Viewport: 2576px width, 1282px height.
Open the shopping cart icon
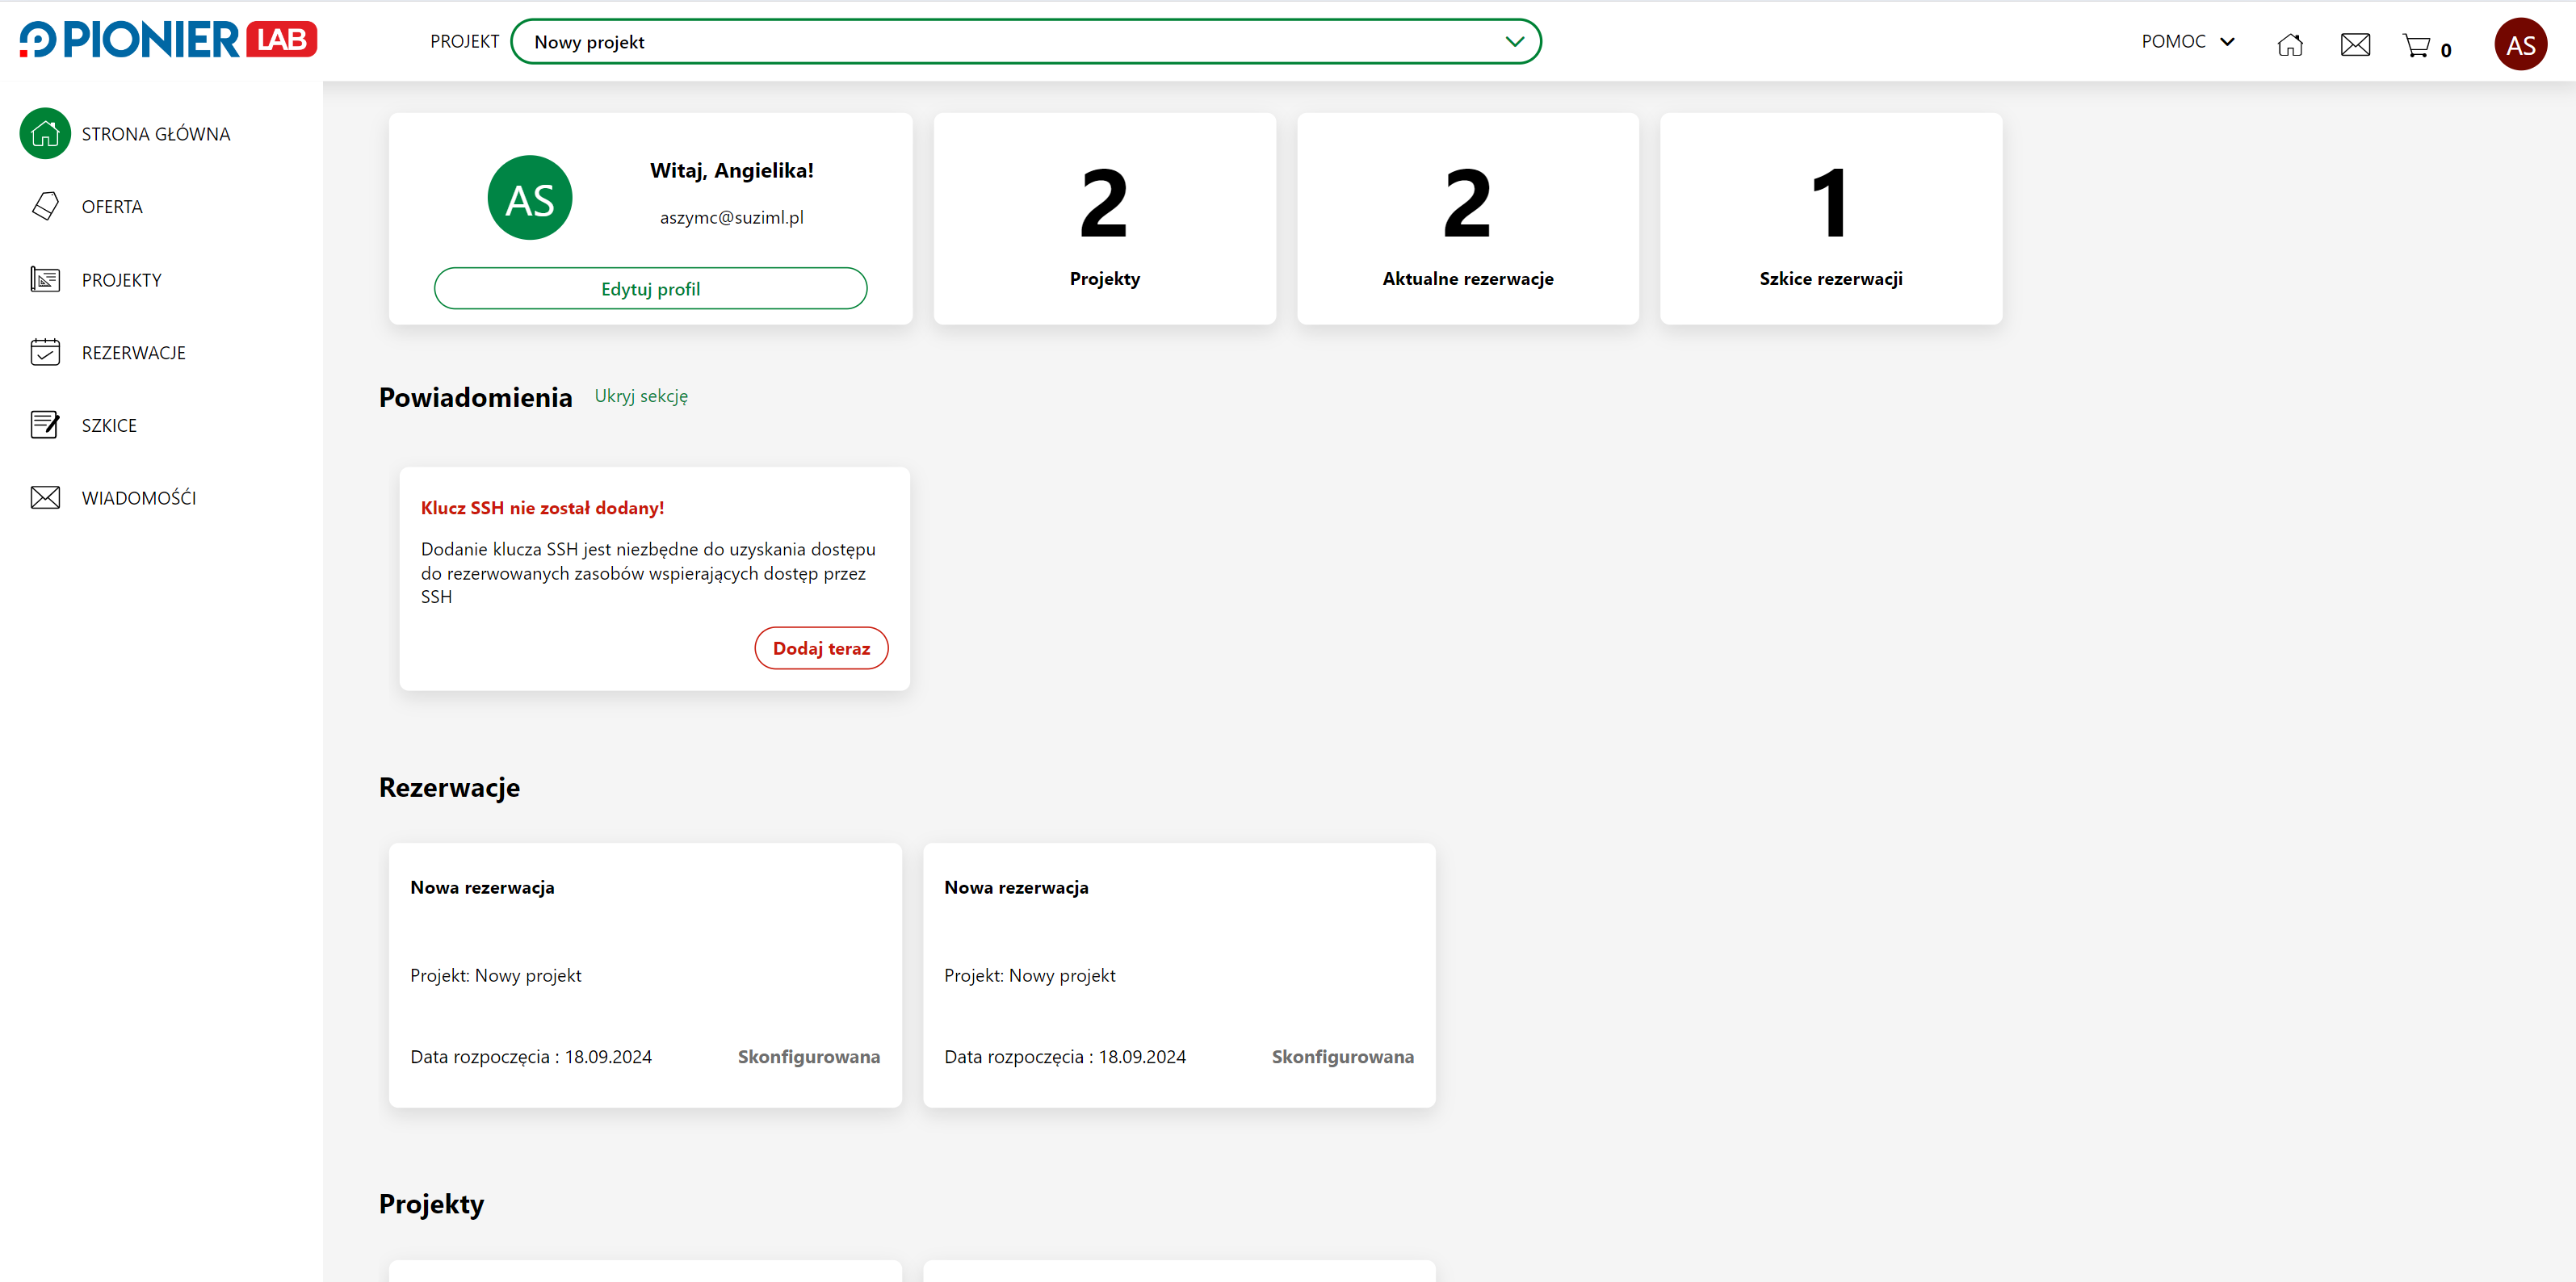pos(2416,45)
